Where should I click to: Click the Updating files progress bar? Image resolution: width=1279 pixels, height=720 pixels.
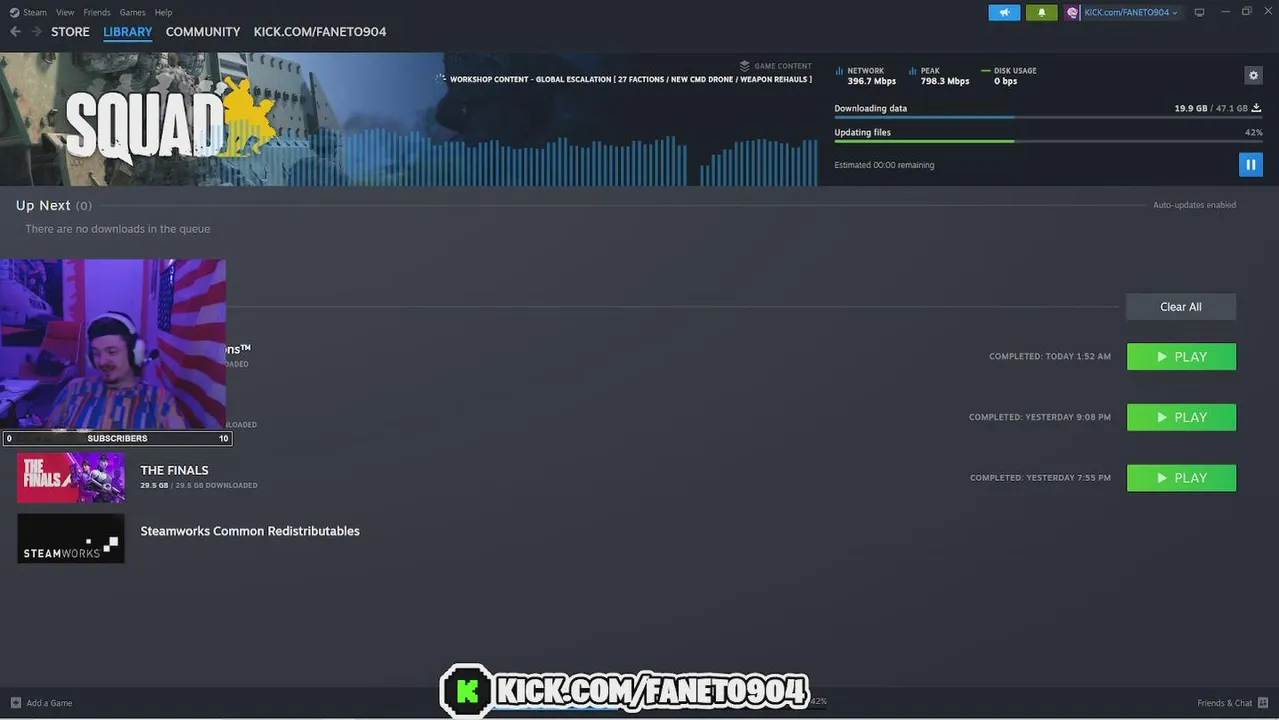pos(1048,141)
